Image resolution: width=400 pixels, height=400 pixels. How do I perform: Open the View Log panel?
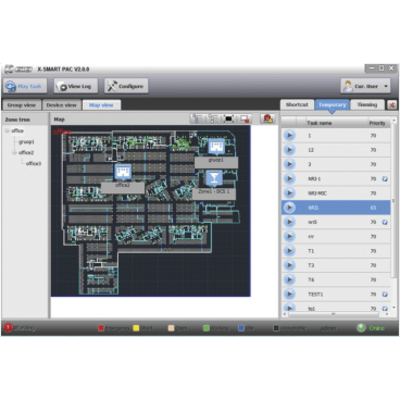(76, 86)
